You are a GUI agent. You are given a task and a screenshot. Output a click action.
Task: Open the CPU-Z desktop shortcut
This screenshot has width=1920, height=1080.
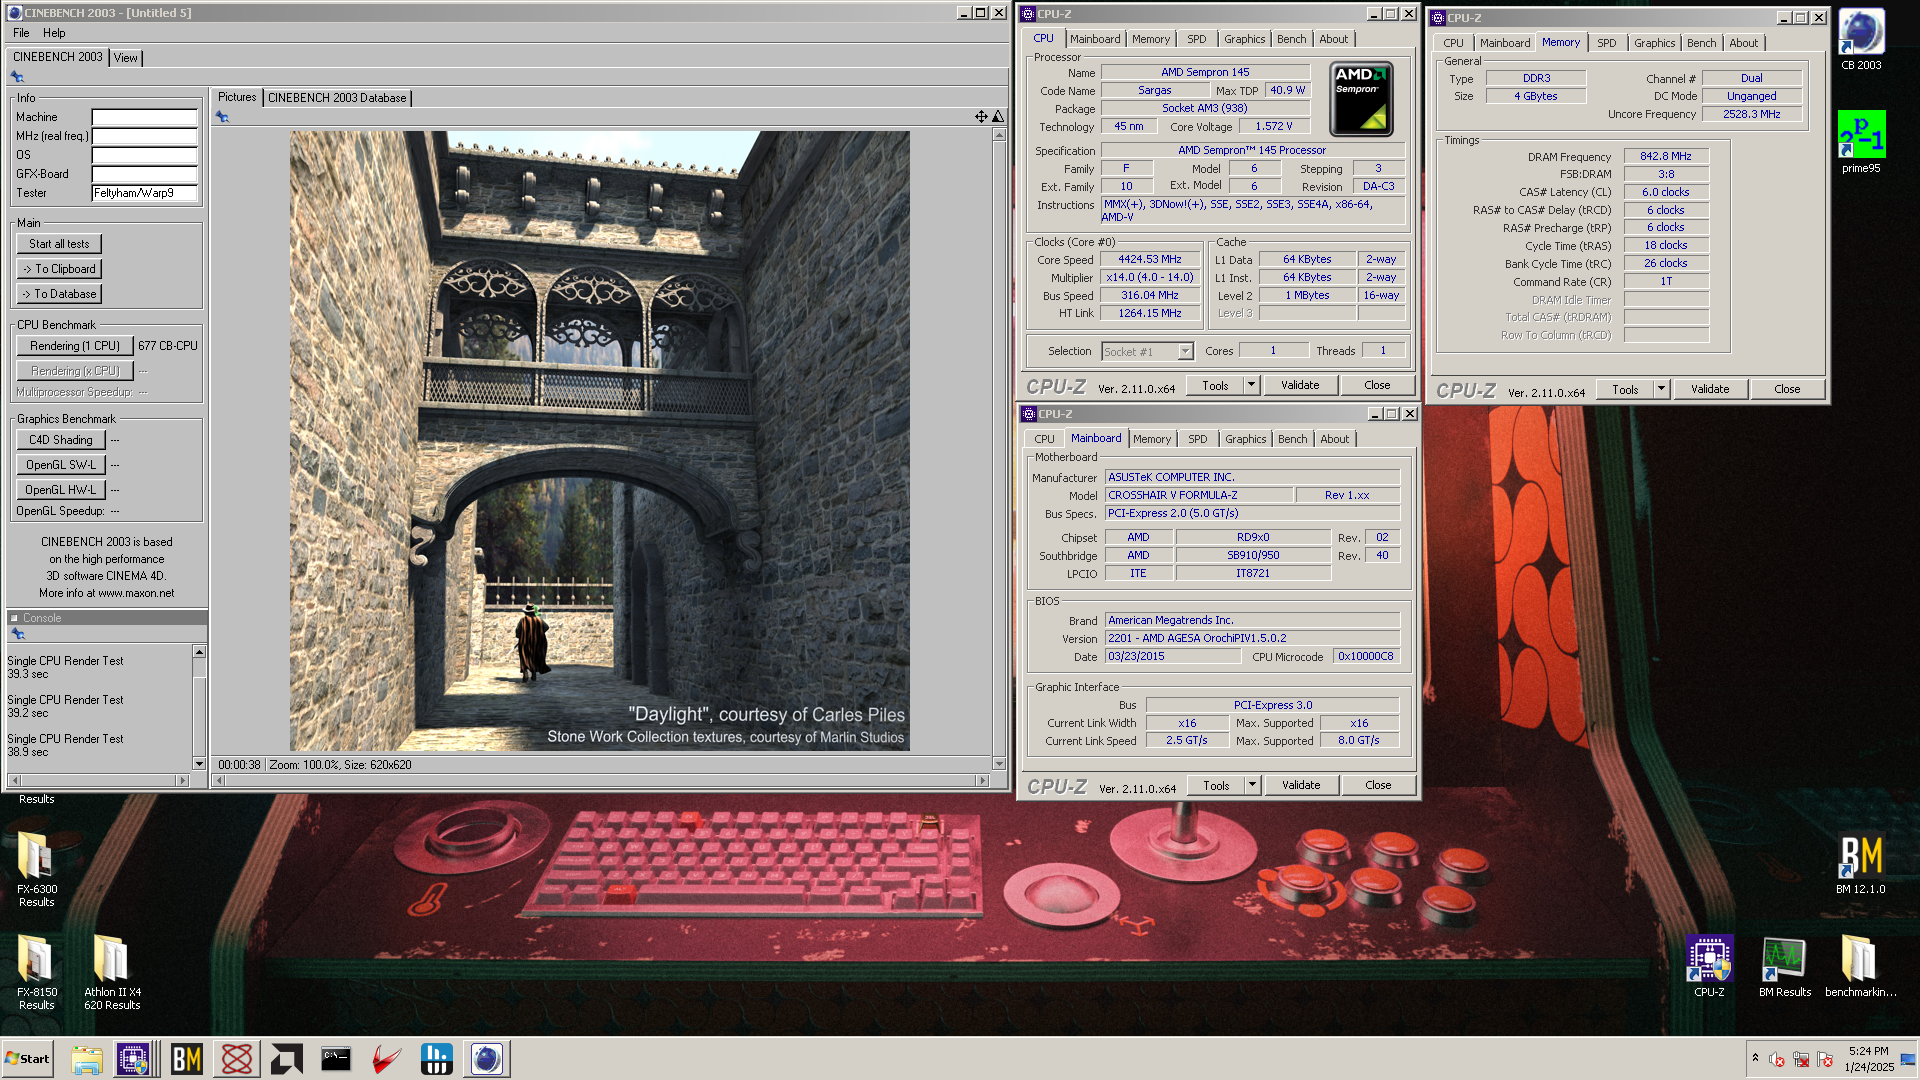coord(1709,966)
